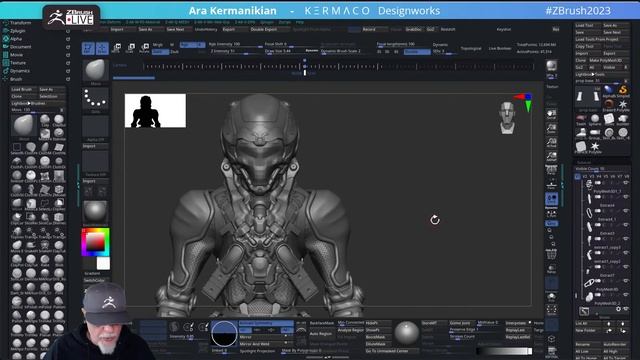Expand the Brush palette
The height and width of the screenshot is (360, 640).
(16, 79)
